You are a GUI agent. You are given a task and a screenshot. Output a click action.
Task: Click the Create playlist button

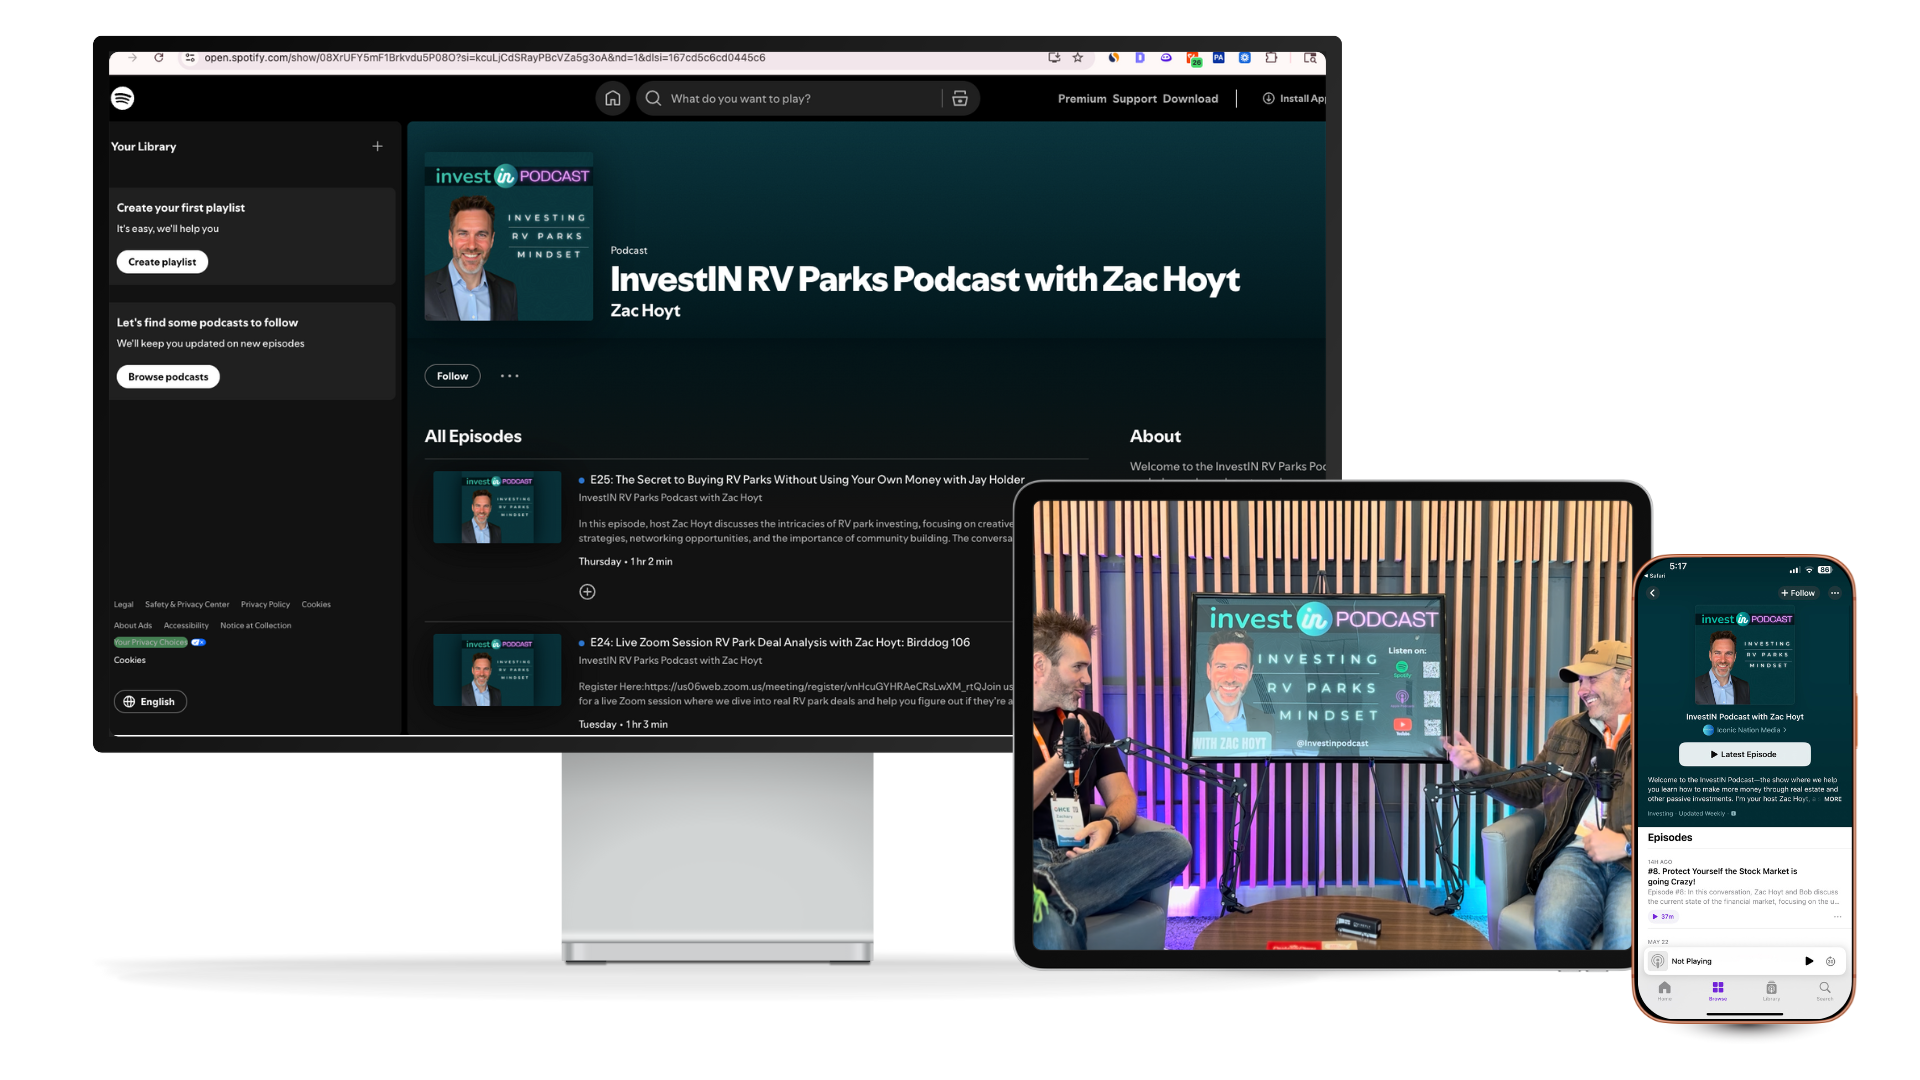(x=162, y=262)
